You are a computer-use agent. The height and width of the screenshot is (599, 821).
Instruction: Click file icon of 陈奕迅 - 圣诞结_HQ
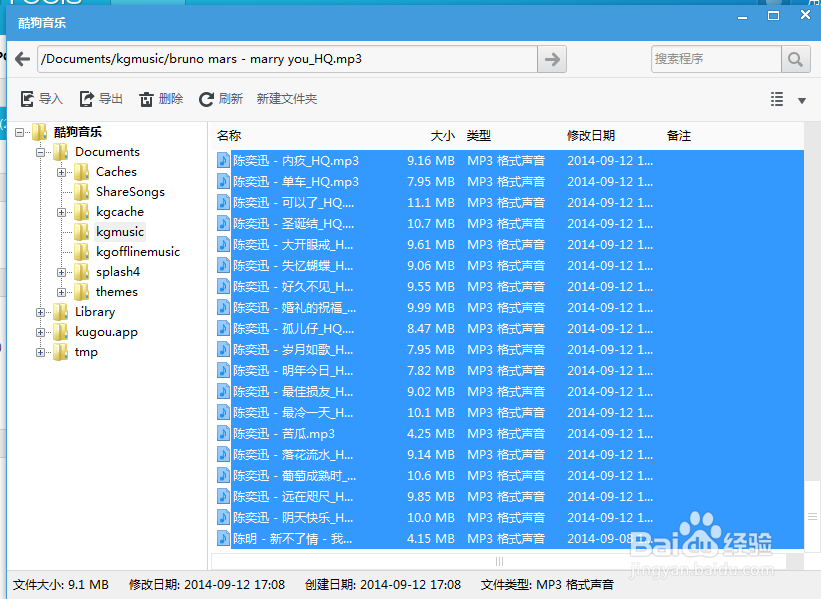coord(224,223)
